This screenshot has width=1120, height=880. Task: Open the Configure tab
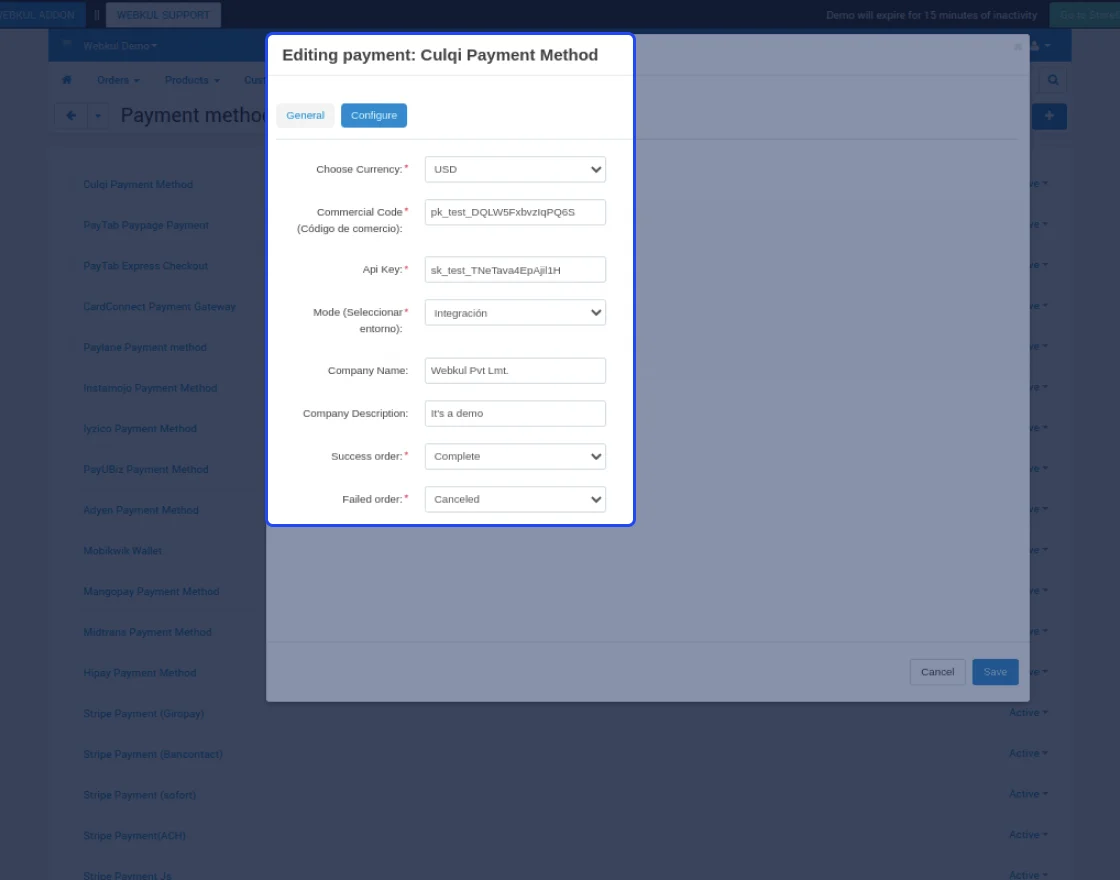coord(374,115)
